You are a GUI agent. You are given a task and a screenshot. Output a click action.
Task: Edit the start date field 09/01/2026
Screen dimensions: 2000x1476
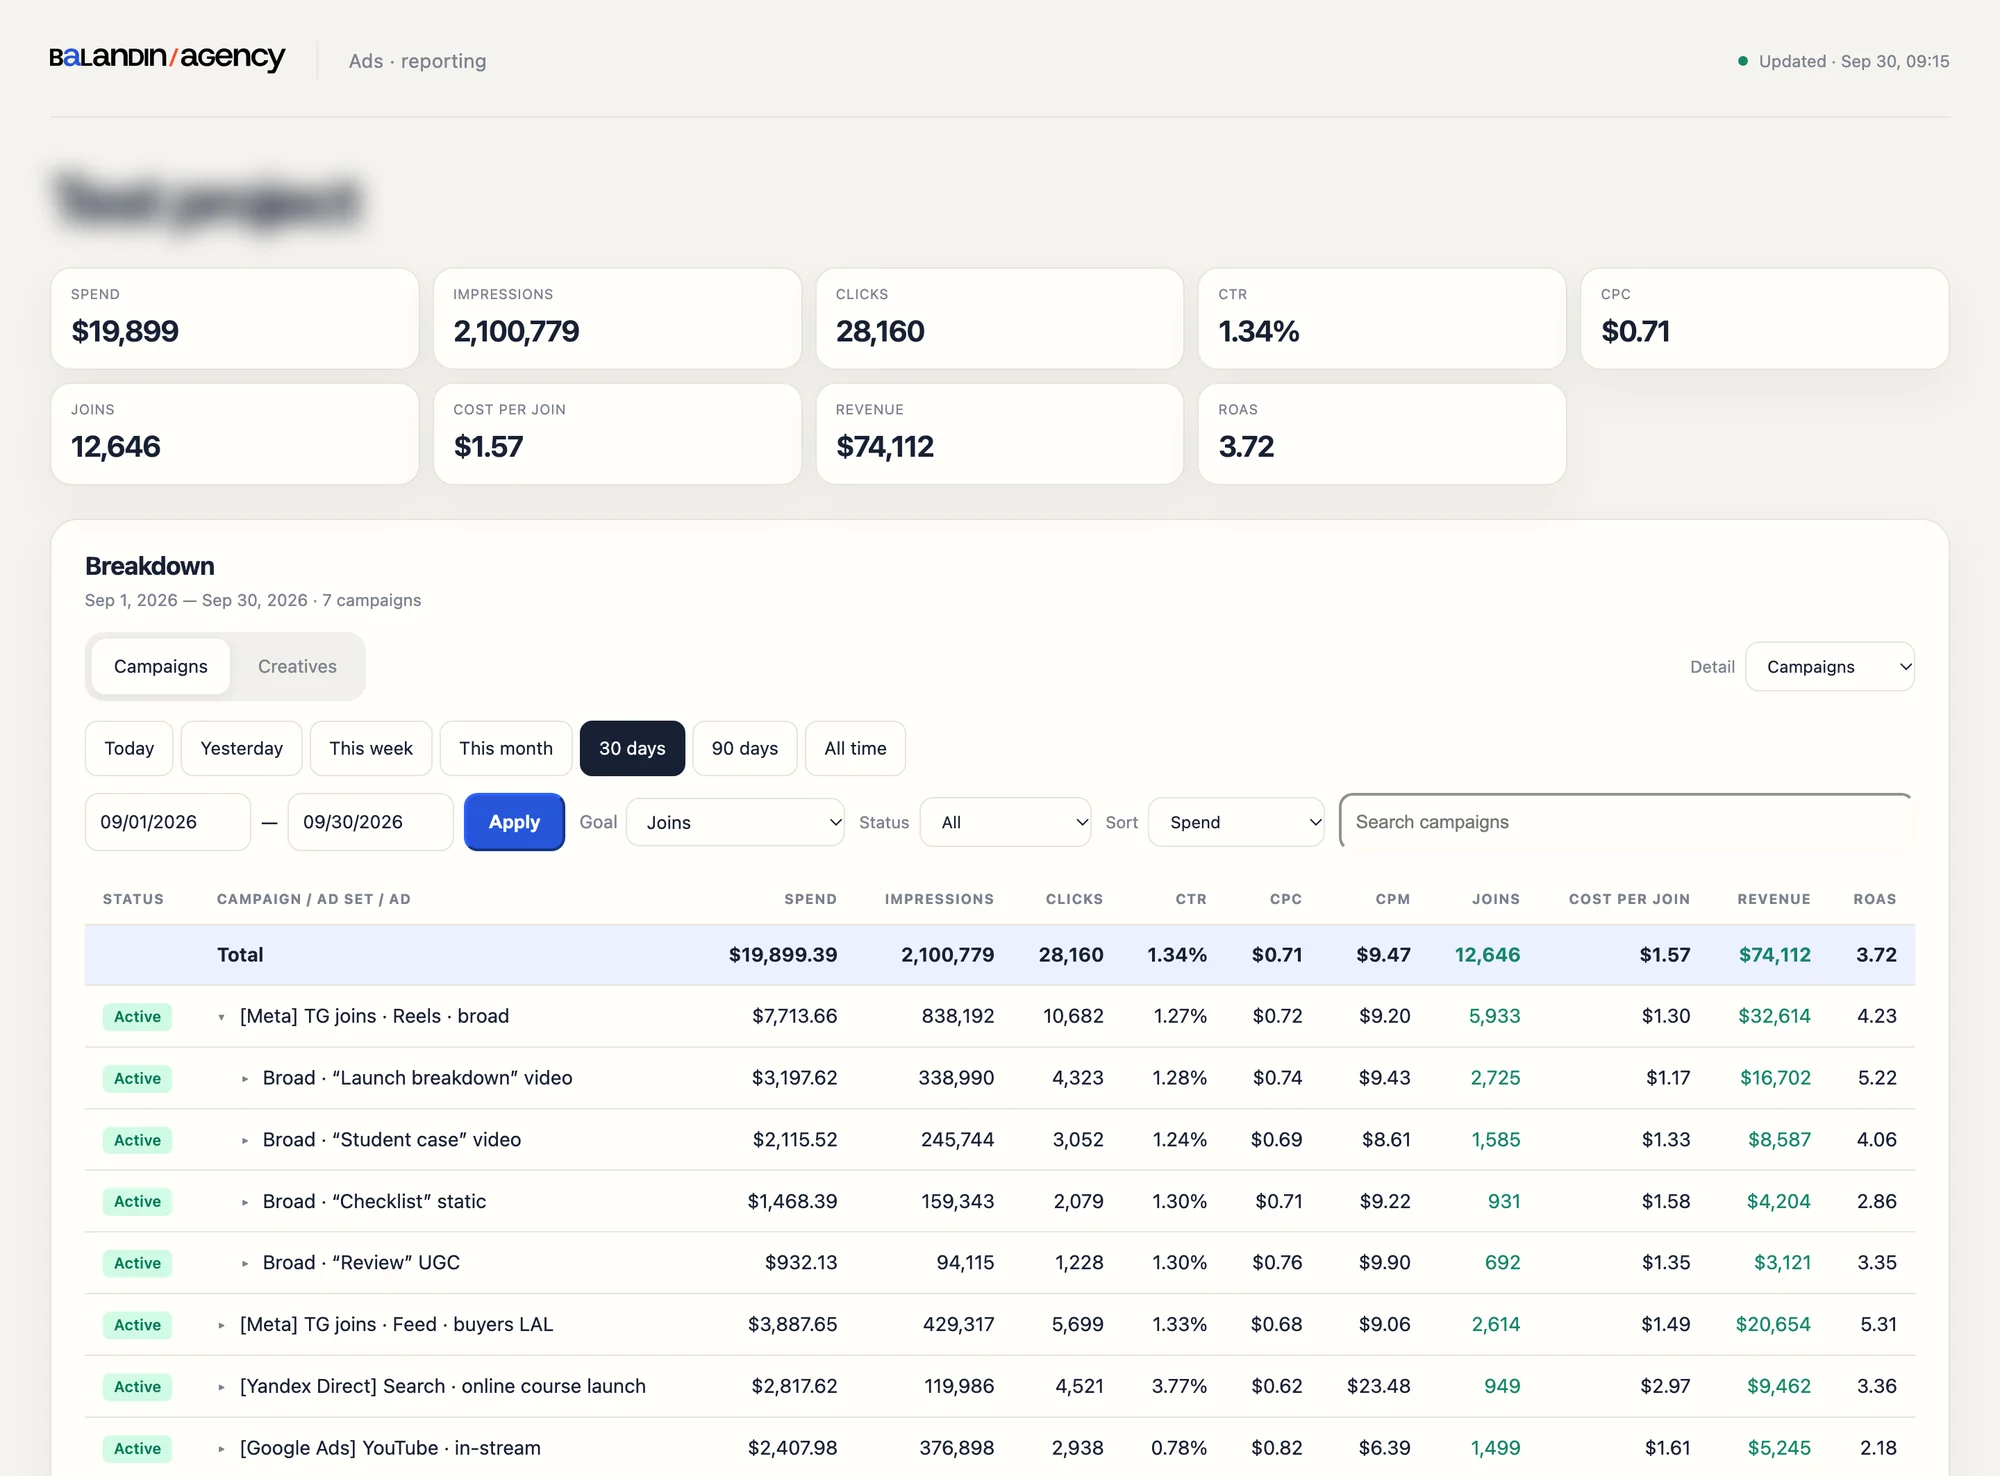[x=168, y=822]
